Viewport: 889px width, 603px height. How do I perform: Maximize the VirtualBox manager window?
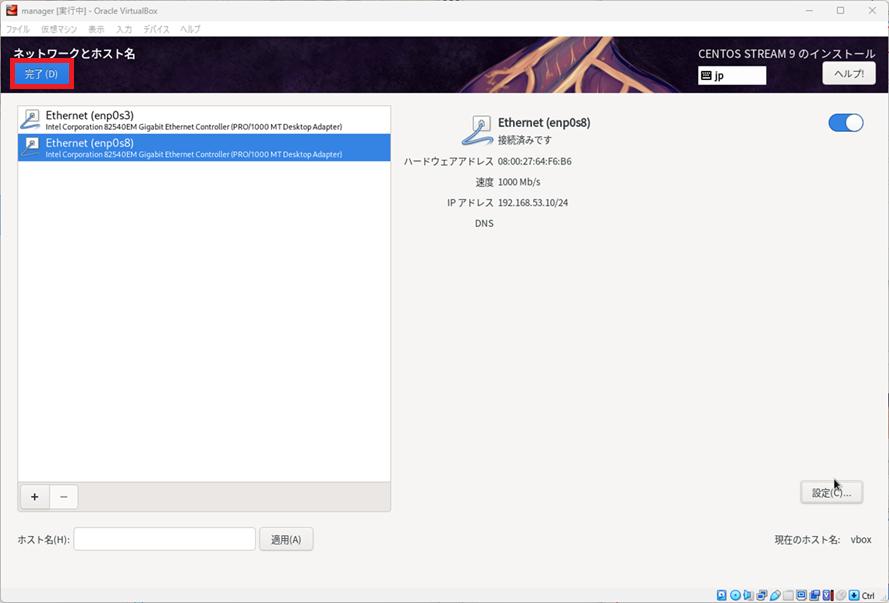840,11
